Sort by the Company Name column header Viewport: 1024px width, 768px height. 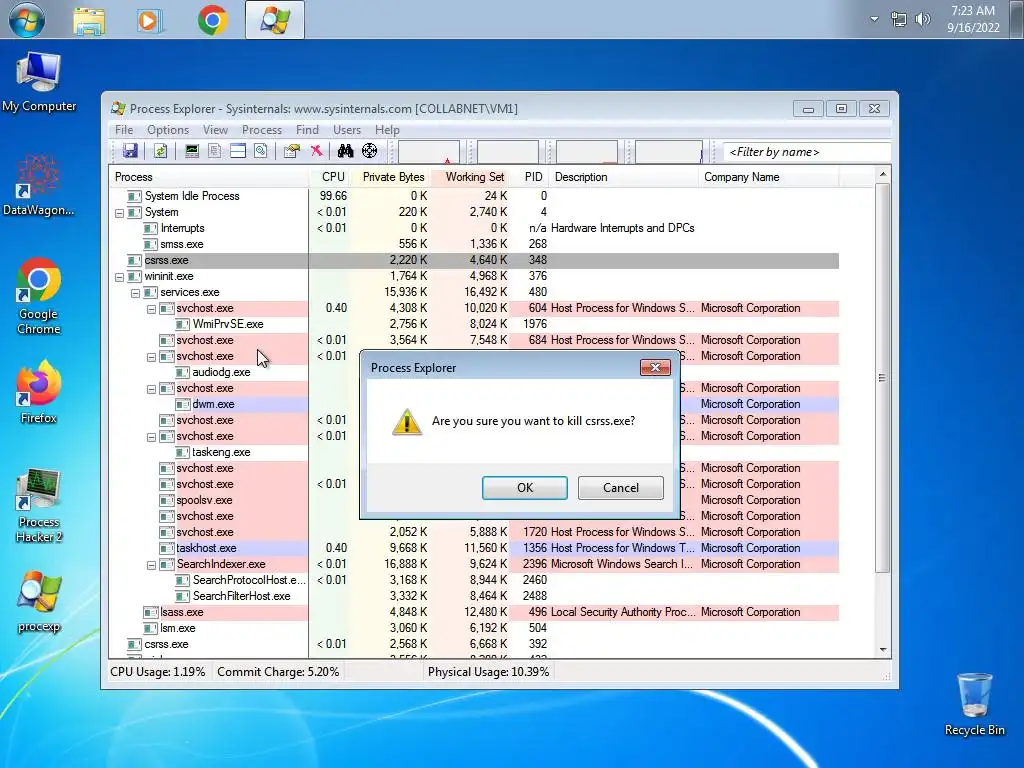coord(769,177)
